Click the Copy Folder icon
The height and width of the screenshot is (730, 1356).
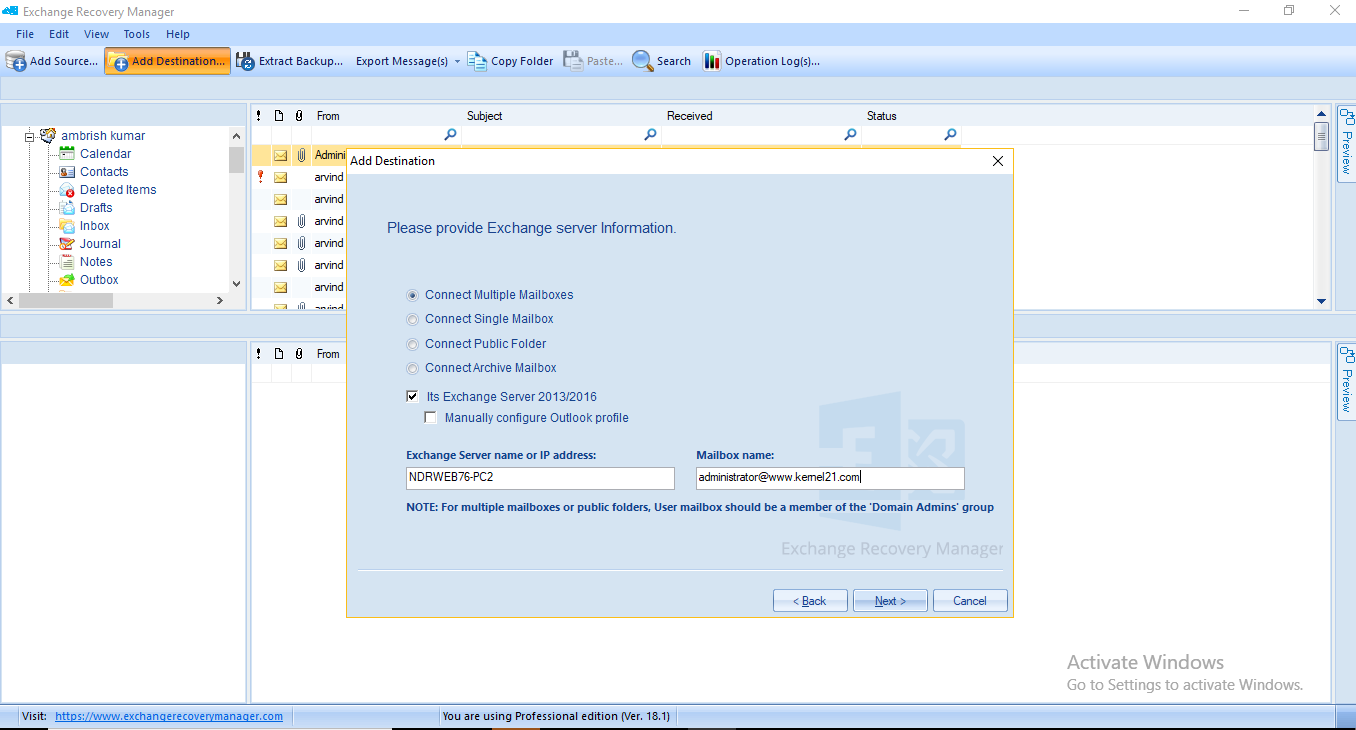477,61
